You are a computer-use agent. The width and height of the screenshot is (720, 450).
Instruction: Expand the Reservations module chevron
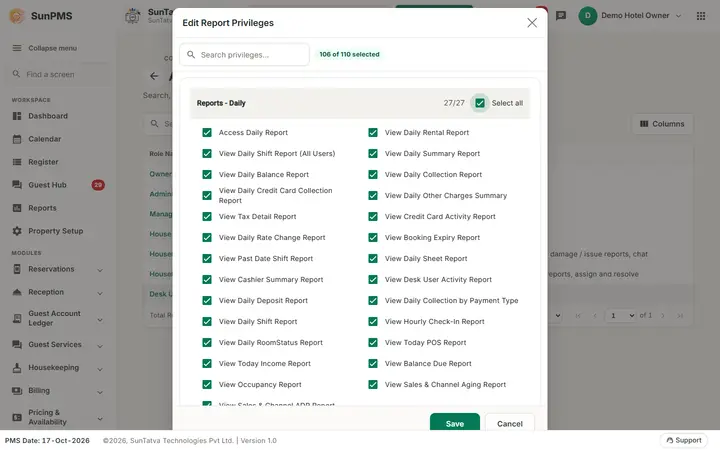[x=100, y=270]
